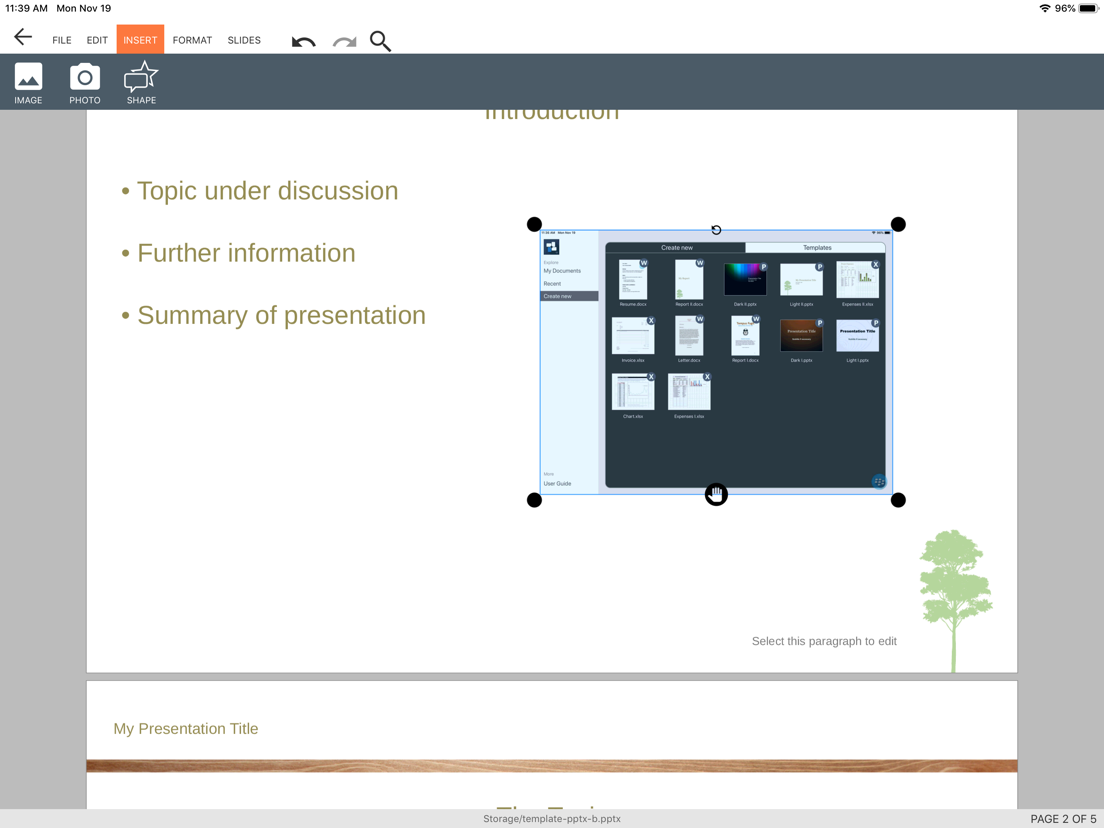This screenshot has height=828, width=1104.
Task: Select 'Topic under discussion' bullet text
Action: [268, 191]
